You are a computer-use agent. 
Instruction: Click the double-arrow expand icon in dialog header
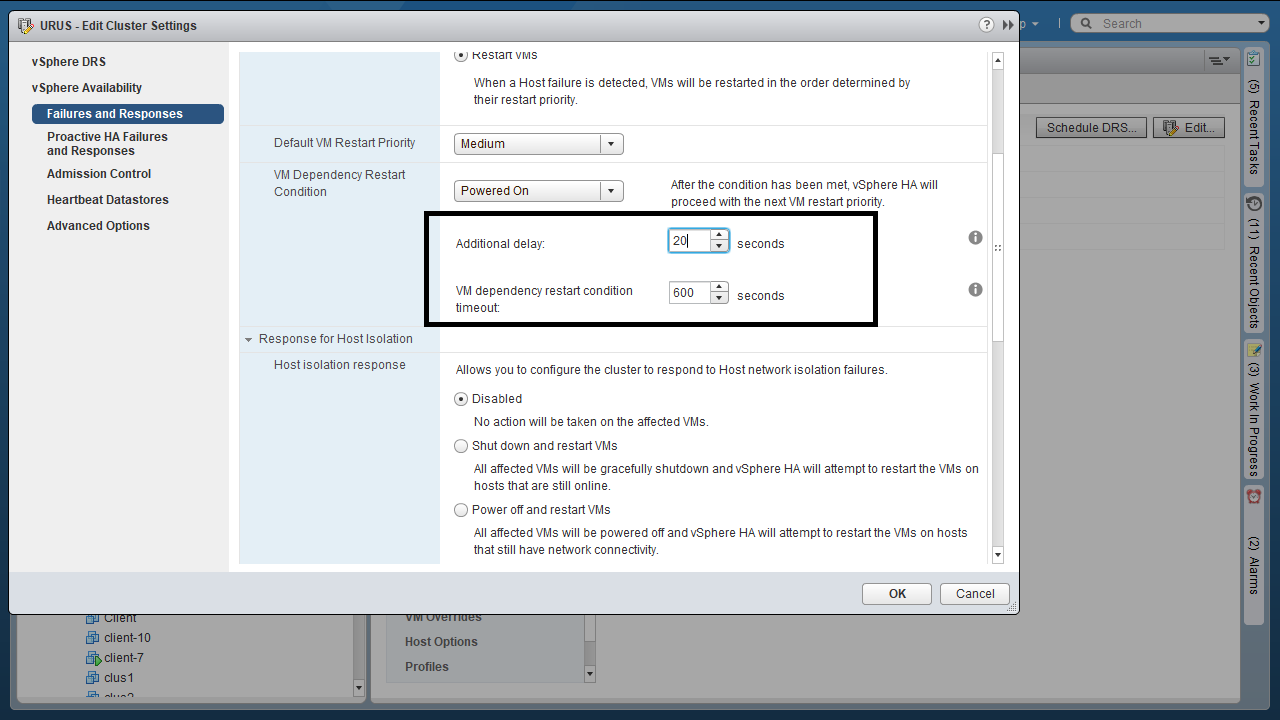coord(1006,25)
